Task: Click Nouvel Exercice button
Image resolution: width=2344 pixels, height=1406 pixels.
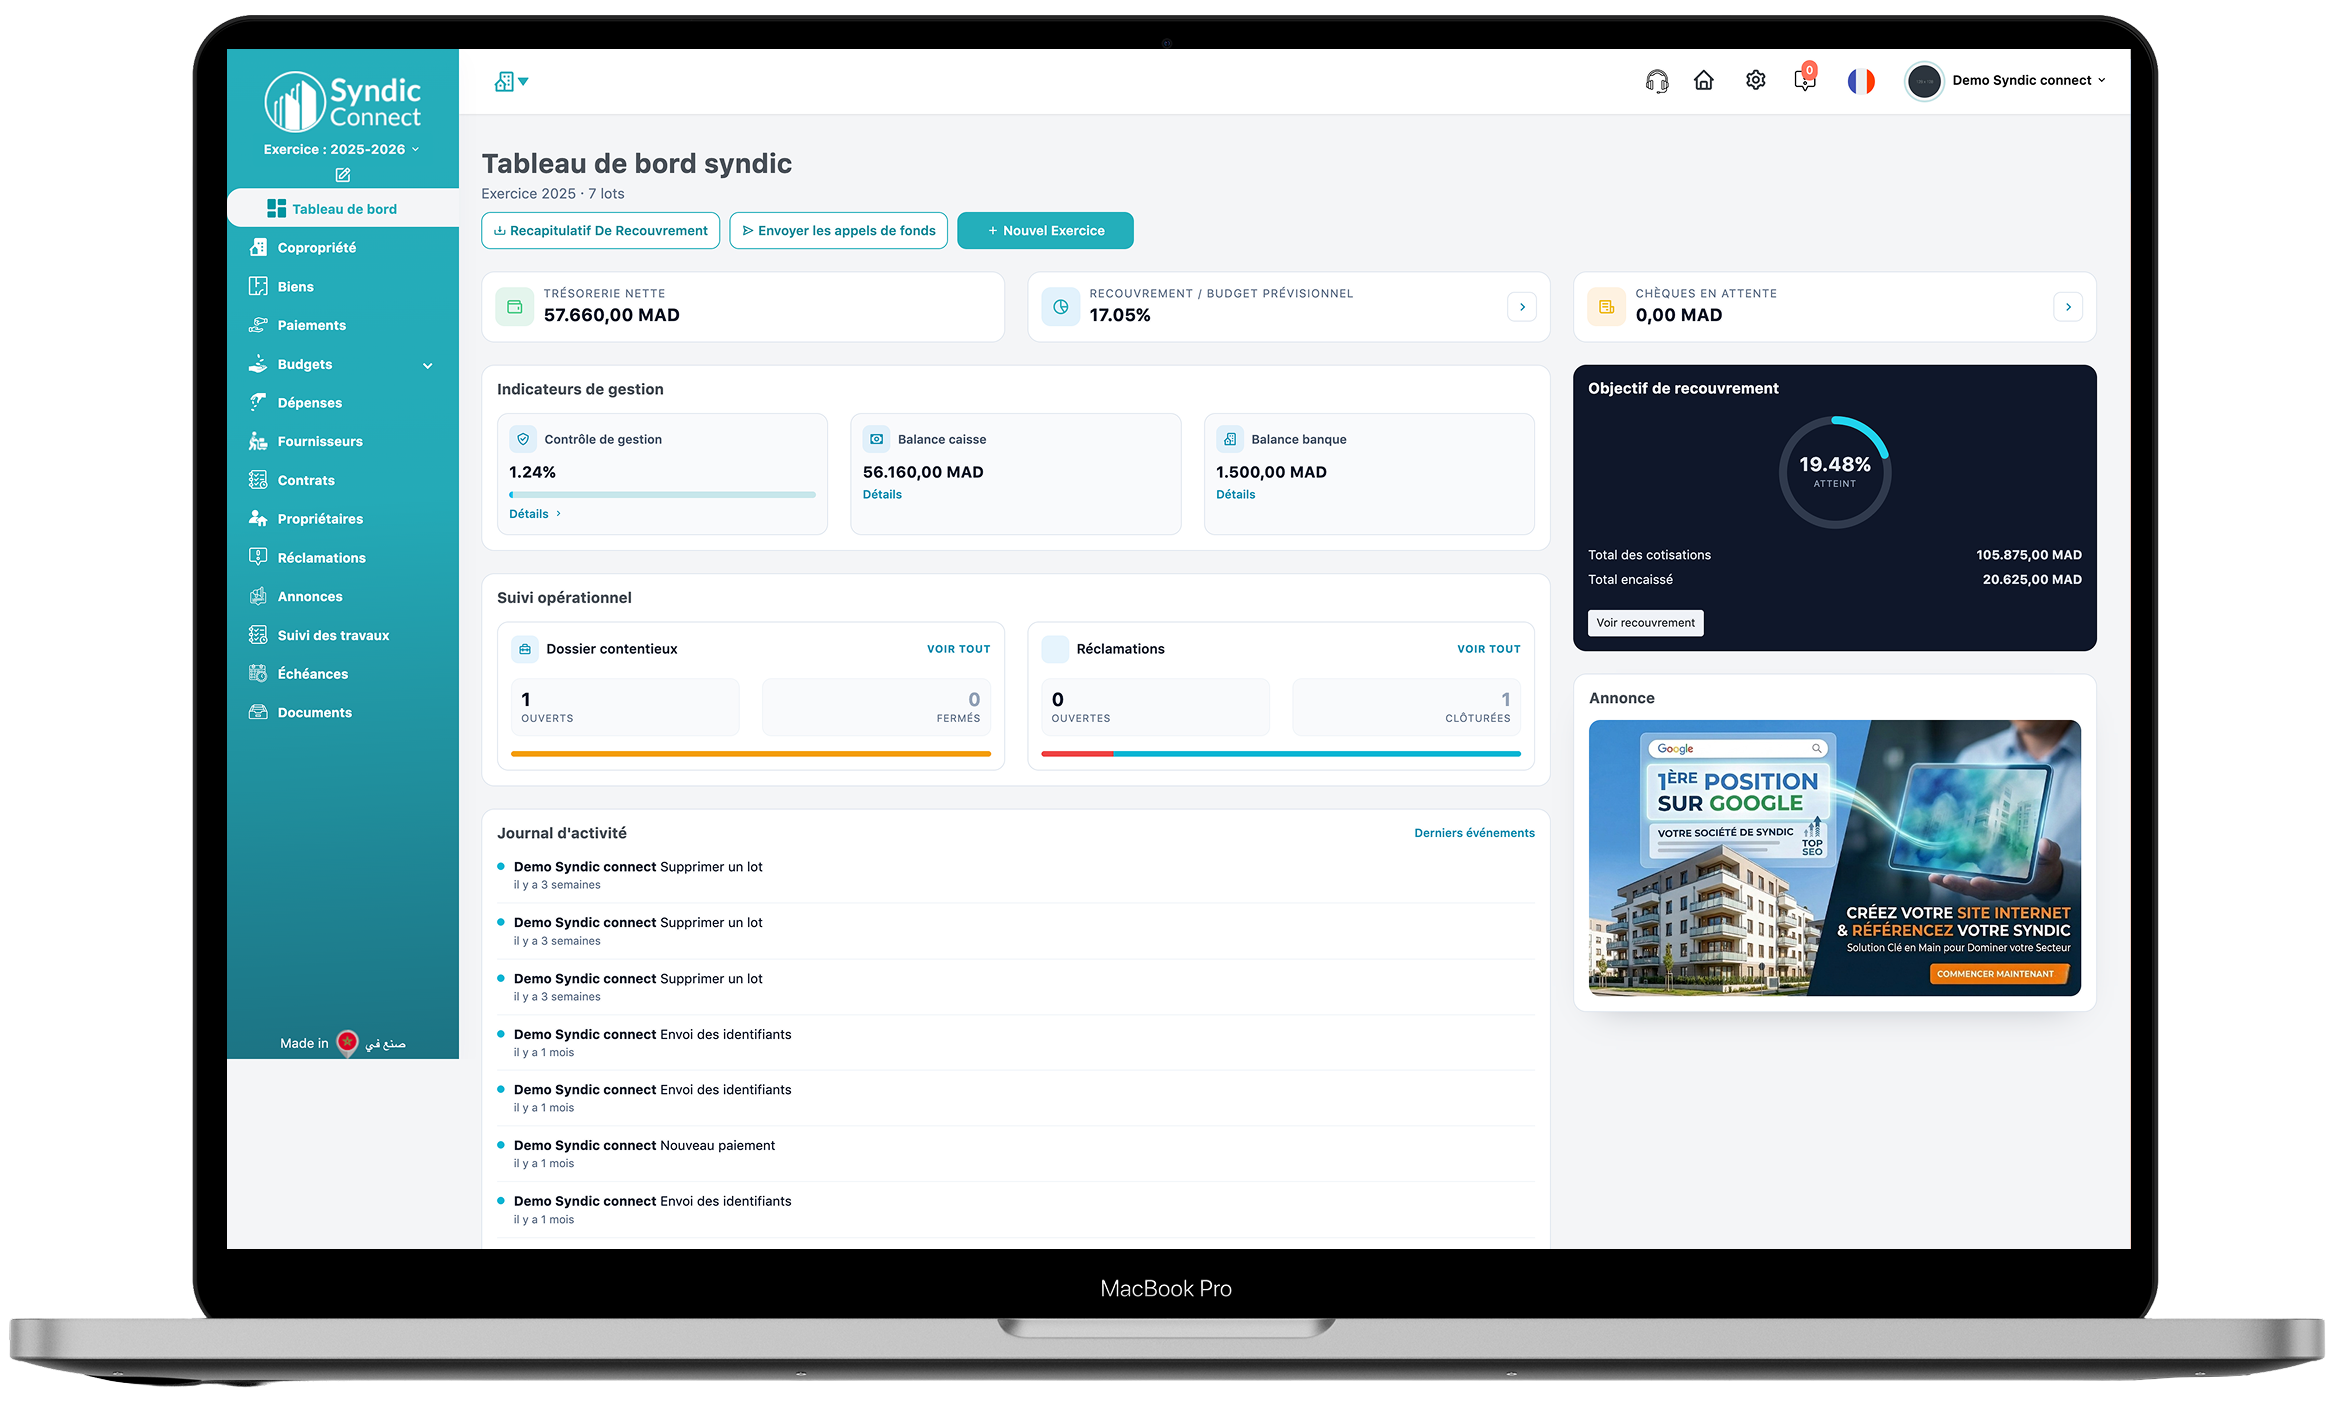Action: (1045, 230)
